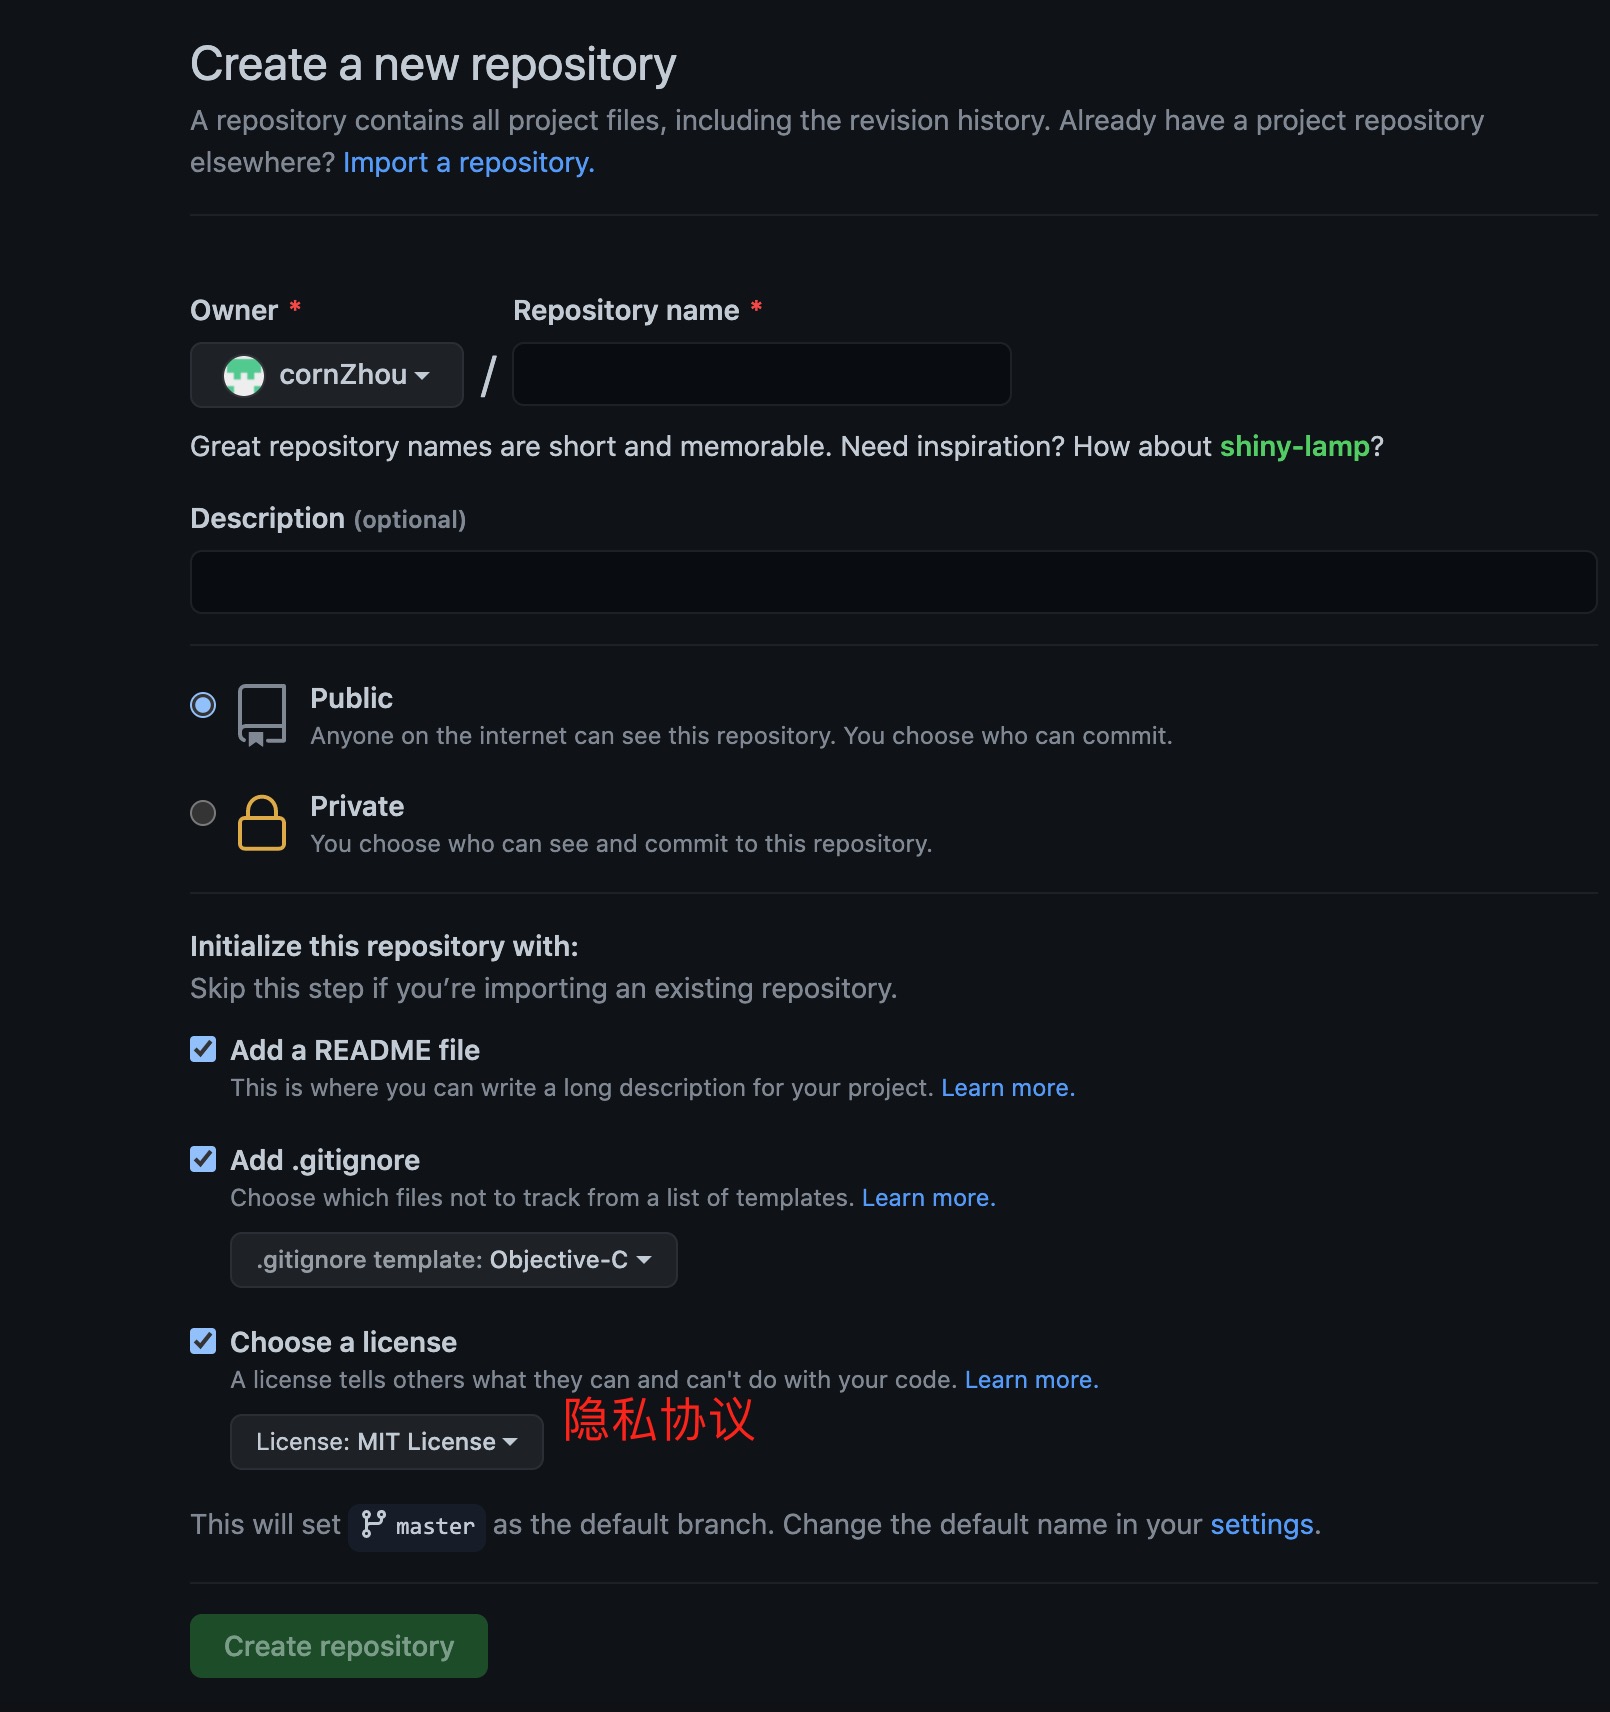1610x1712 pixels.
Task: Click into the Description text field
Action: [894, 582]
